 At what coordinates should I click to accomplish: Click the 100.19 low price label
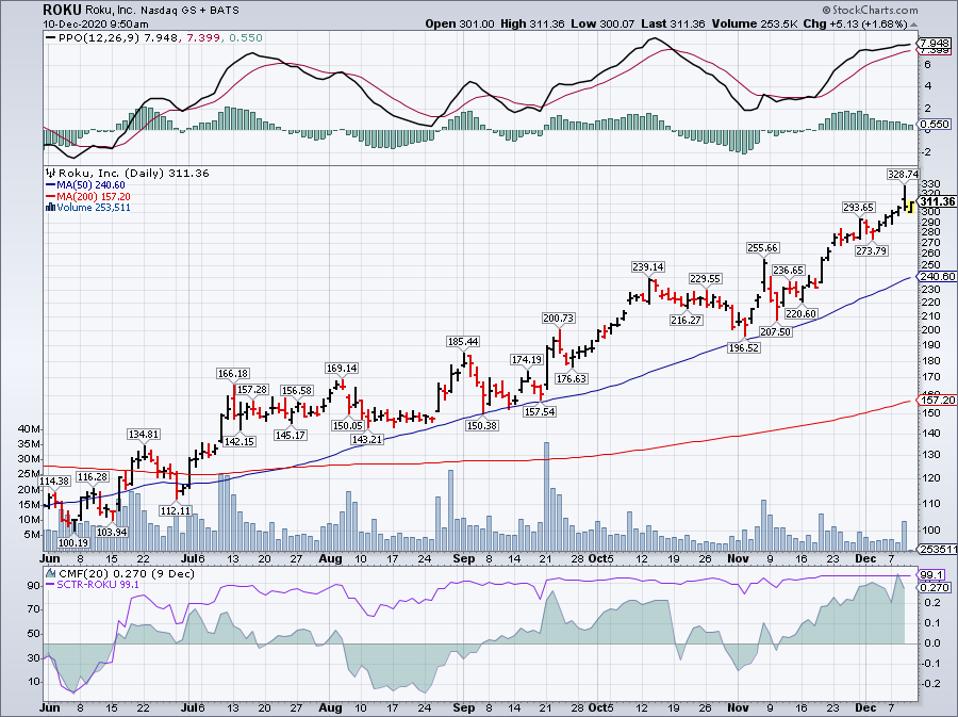(73, 542)
